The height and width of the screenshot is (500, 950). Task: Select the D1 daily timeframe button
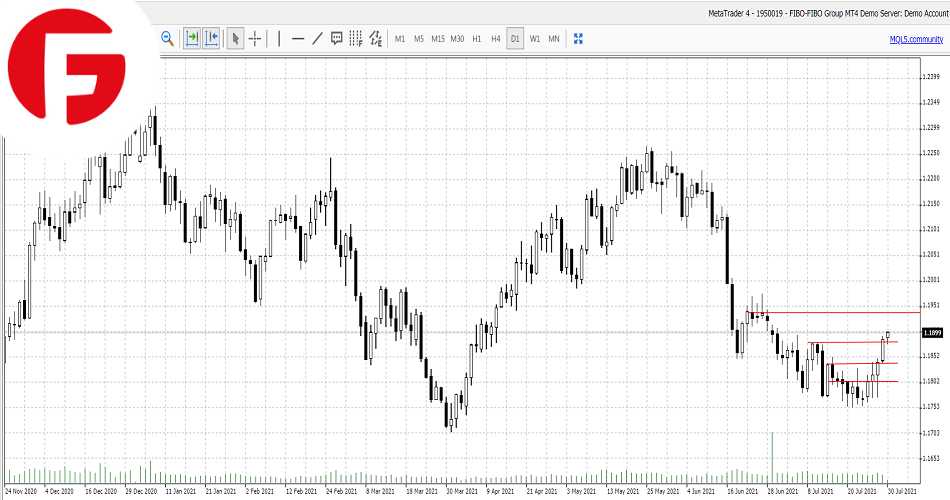[x=515, y=39]
